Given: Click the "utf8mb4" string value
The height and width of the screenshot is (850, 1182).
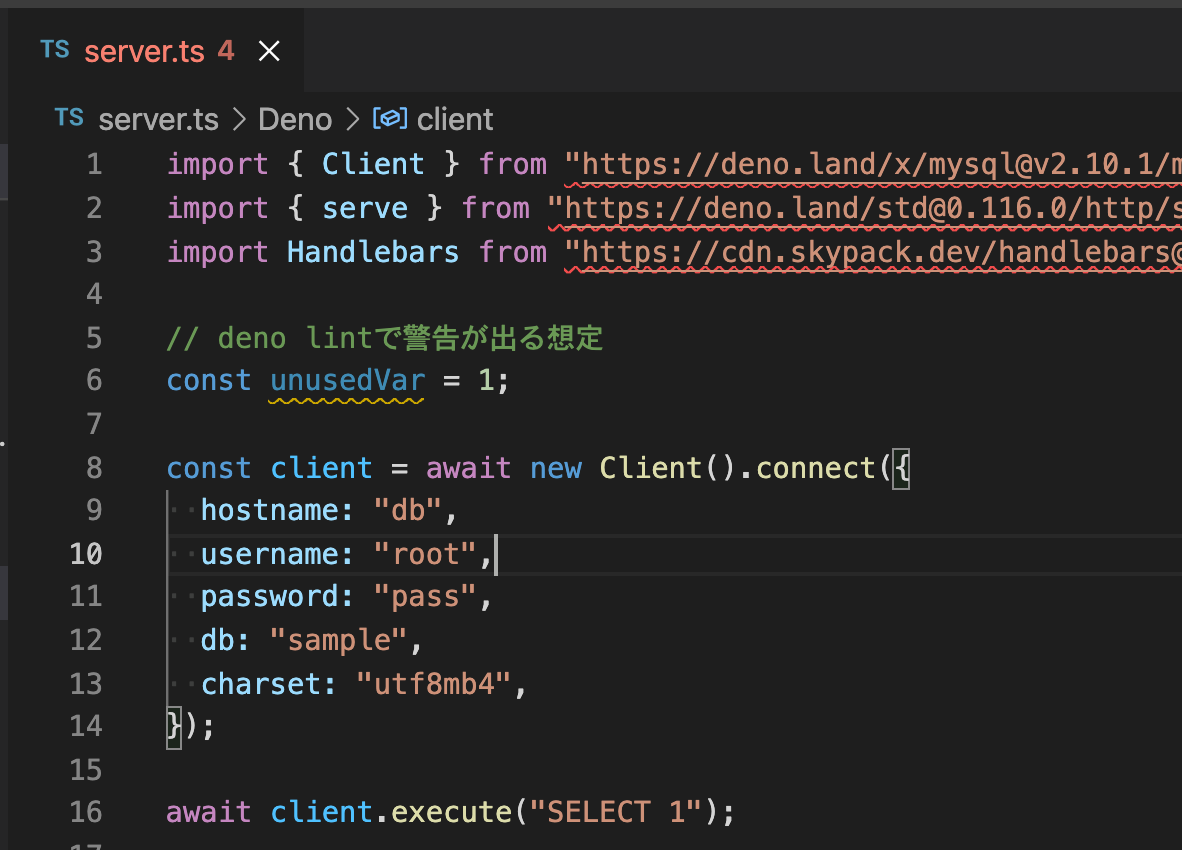Looking at the screenshot, I should coord(434,683).
